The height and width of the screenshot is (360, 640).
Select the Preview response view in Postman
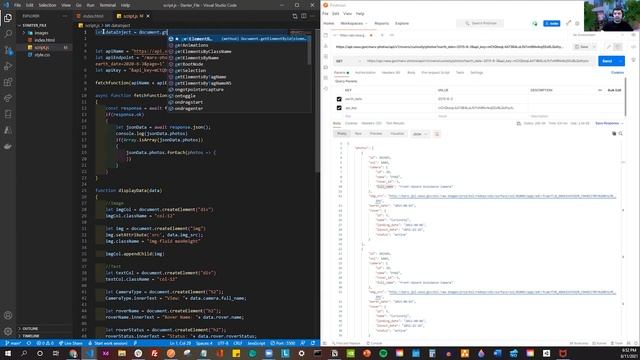(x=376, y=133)
